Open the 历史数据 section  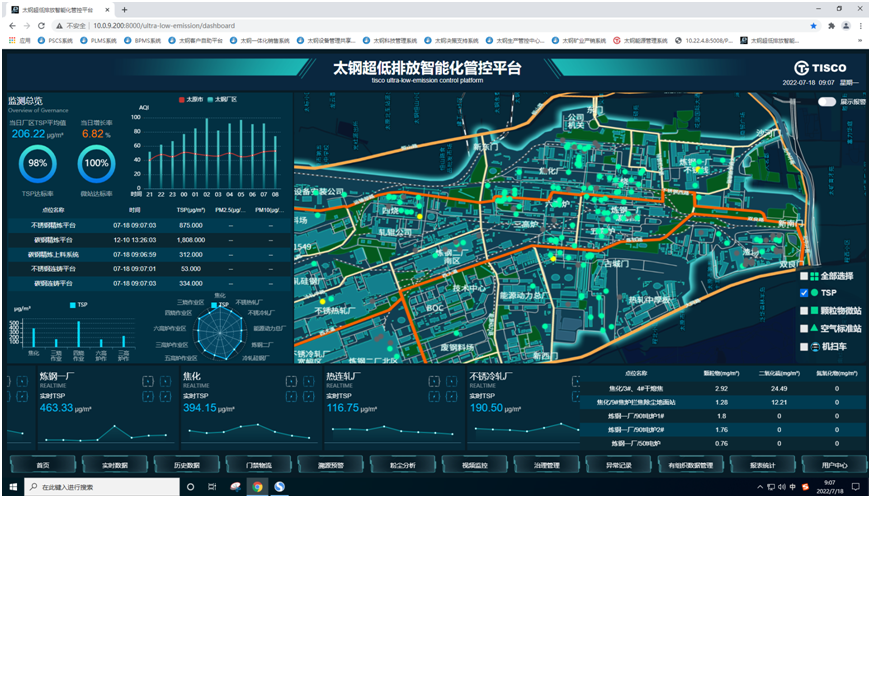pos(187,464)
